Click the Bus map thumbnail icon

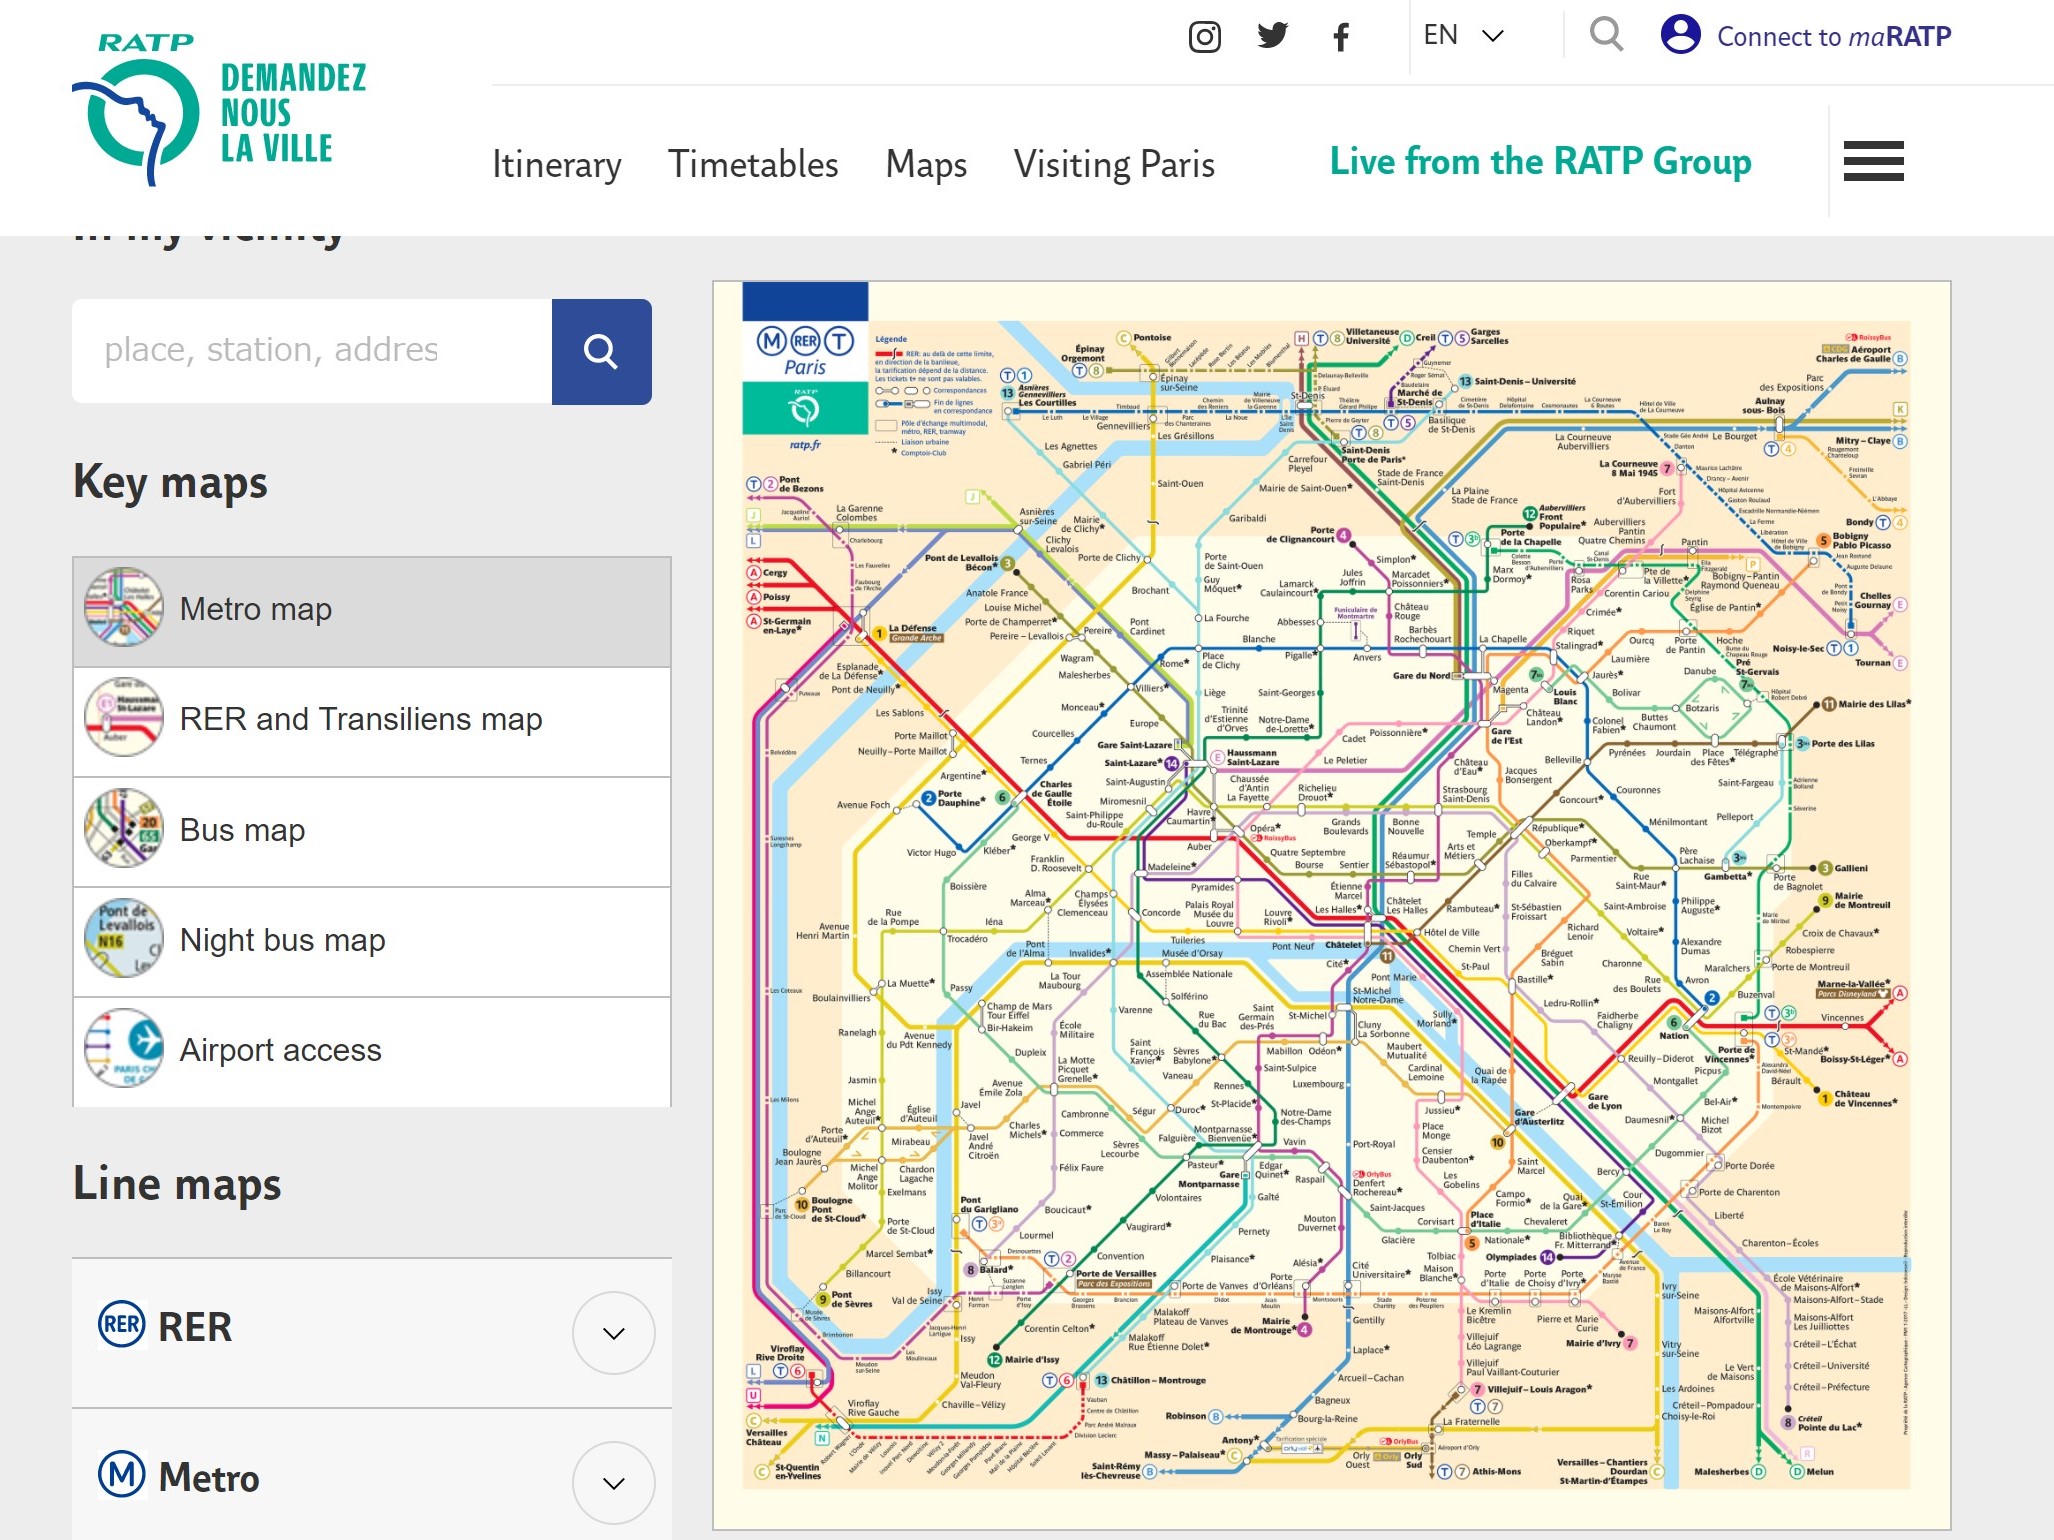tap(124, 828)
